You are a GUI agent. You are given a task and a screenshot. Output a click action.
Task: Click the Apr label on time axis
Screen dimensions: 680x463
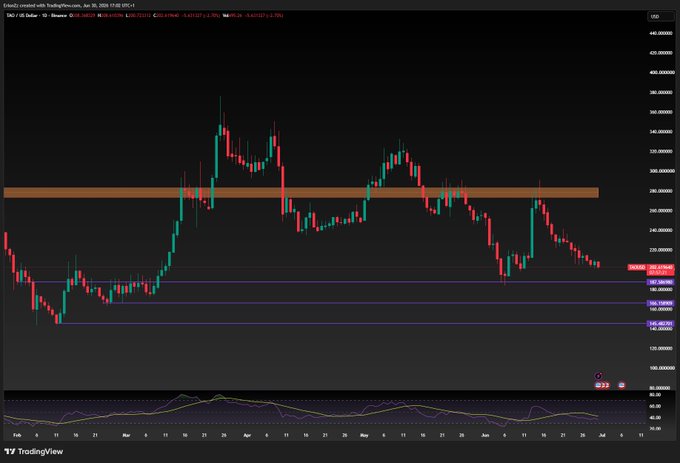[247, 435]
